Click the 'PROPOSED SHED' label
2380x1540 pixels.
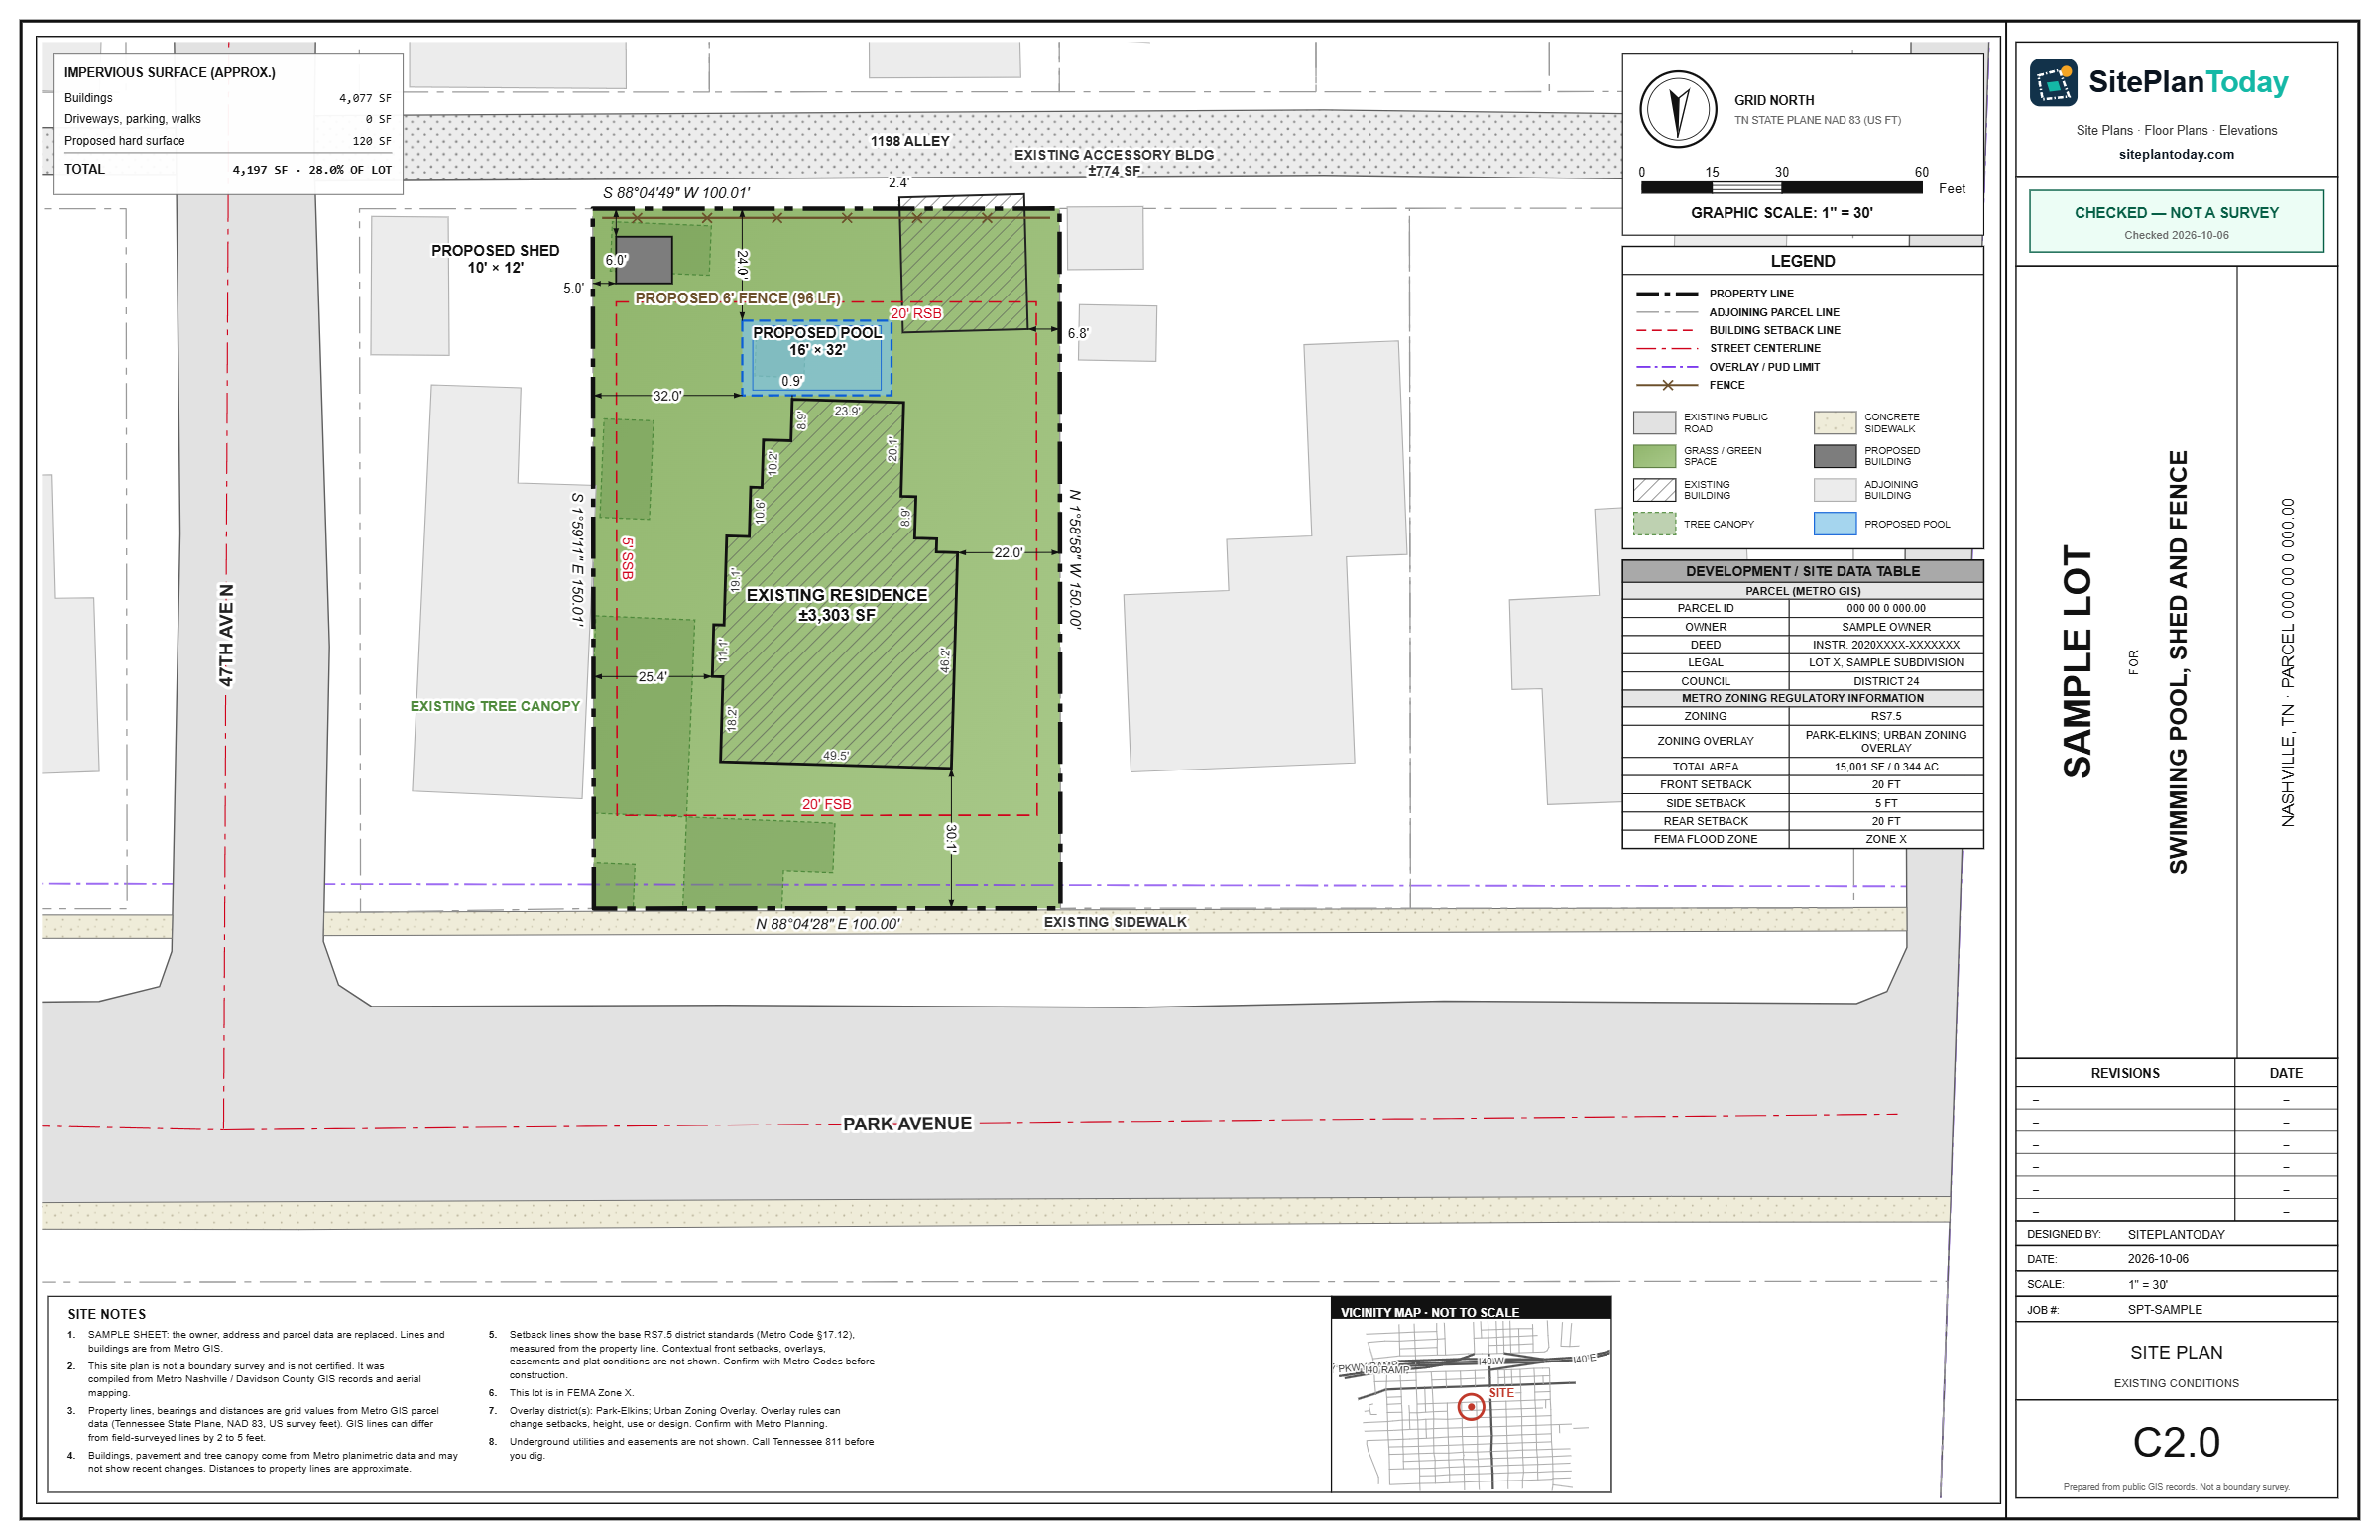pyautogui.click(x=495, y=250)
